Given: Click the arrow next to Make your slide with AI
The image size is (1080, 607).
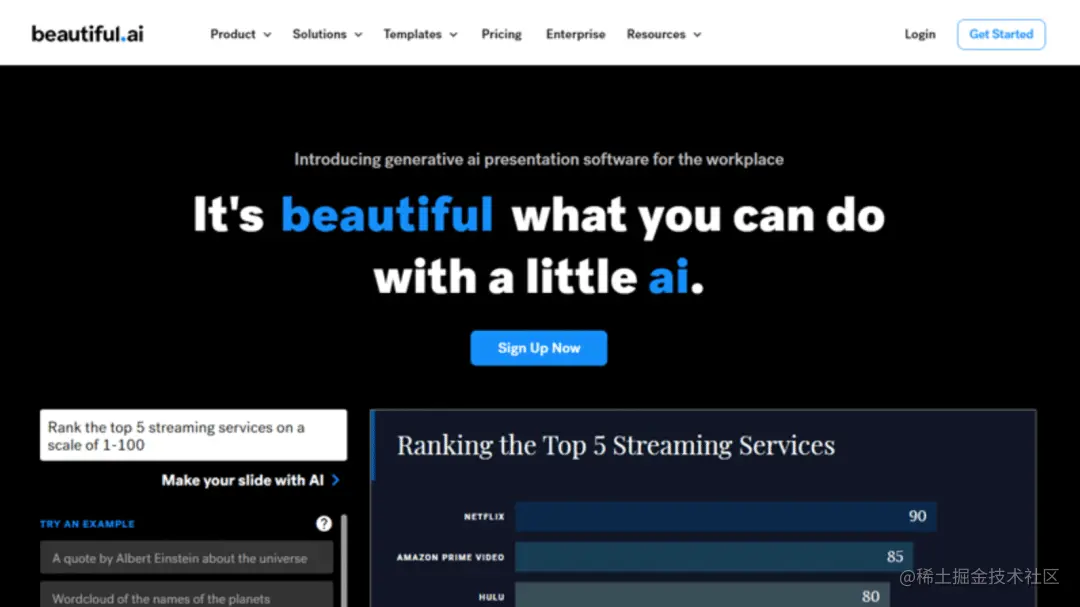Looking at the screenshot, I should [x=335, y=480].
